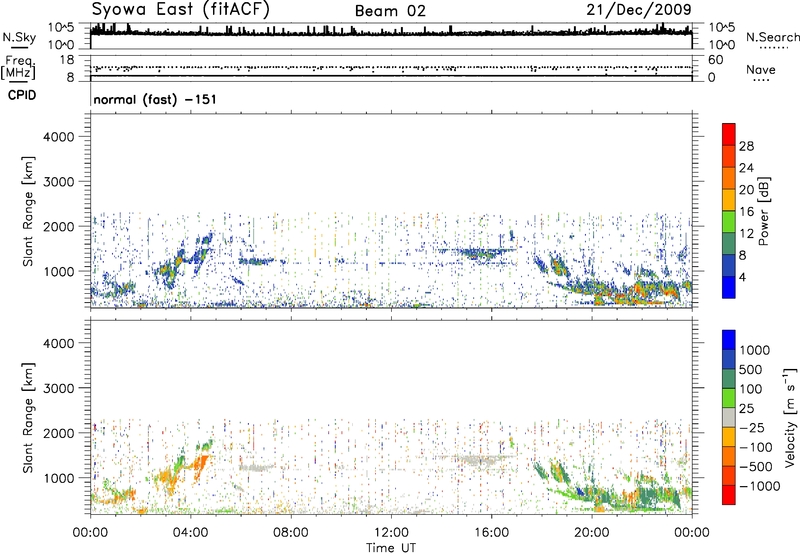The width and height of the screenshot is (800, 554).
Task: Click the noise sky bar plot
Action: pos(391,36)
